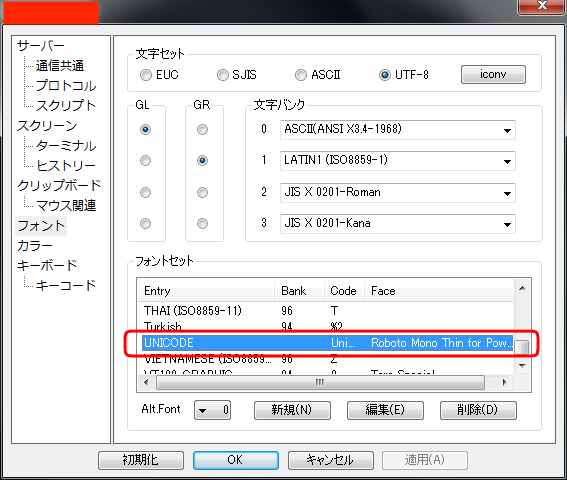567x480 pixels.
Task: Click the Bank column header
Action: click(299, 291)
